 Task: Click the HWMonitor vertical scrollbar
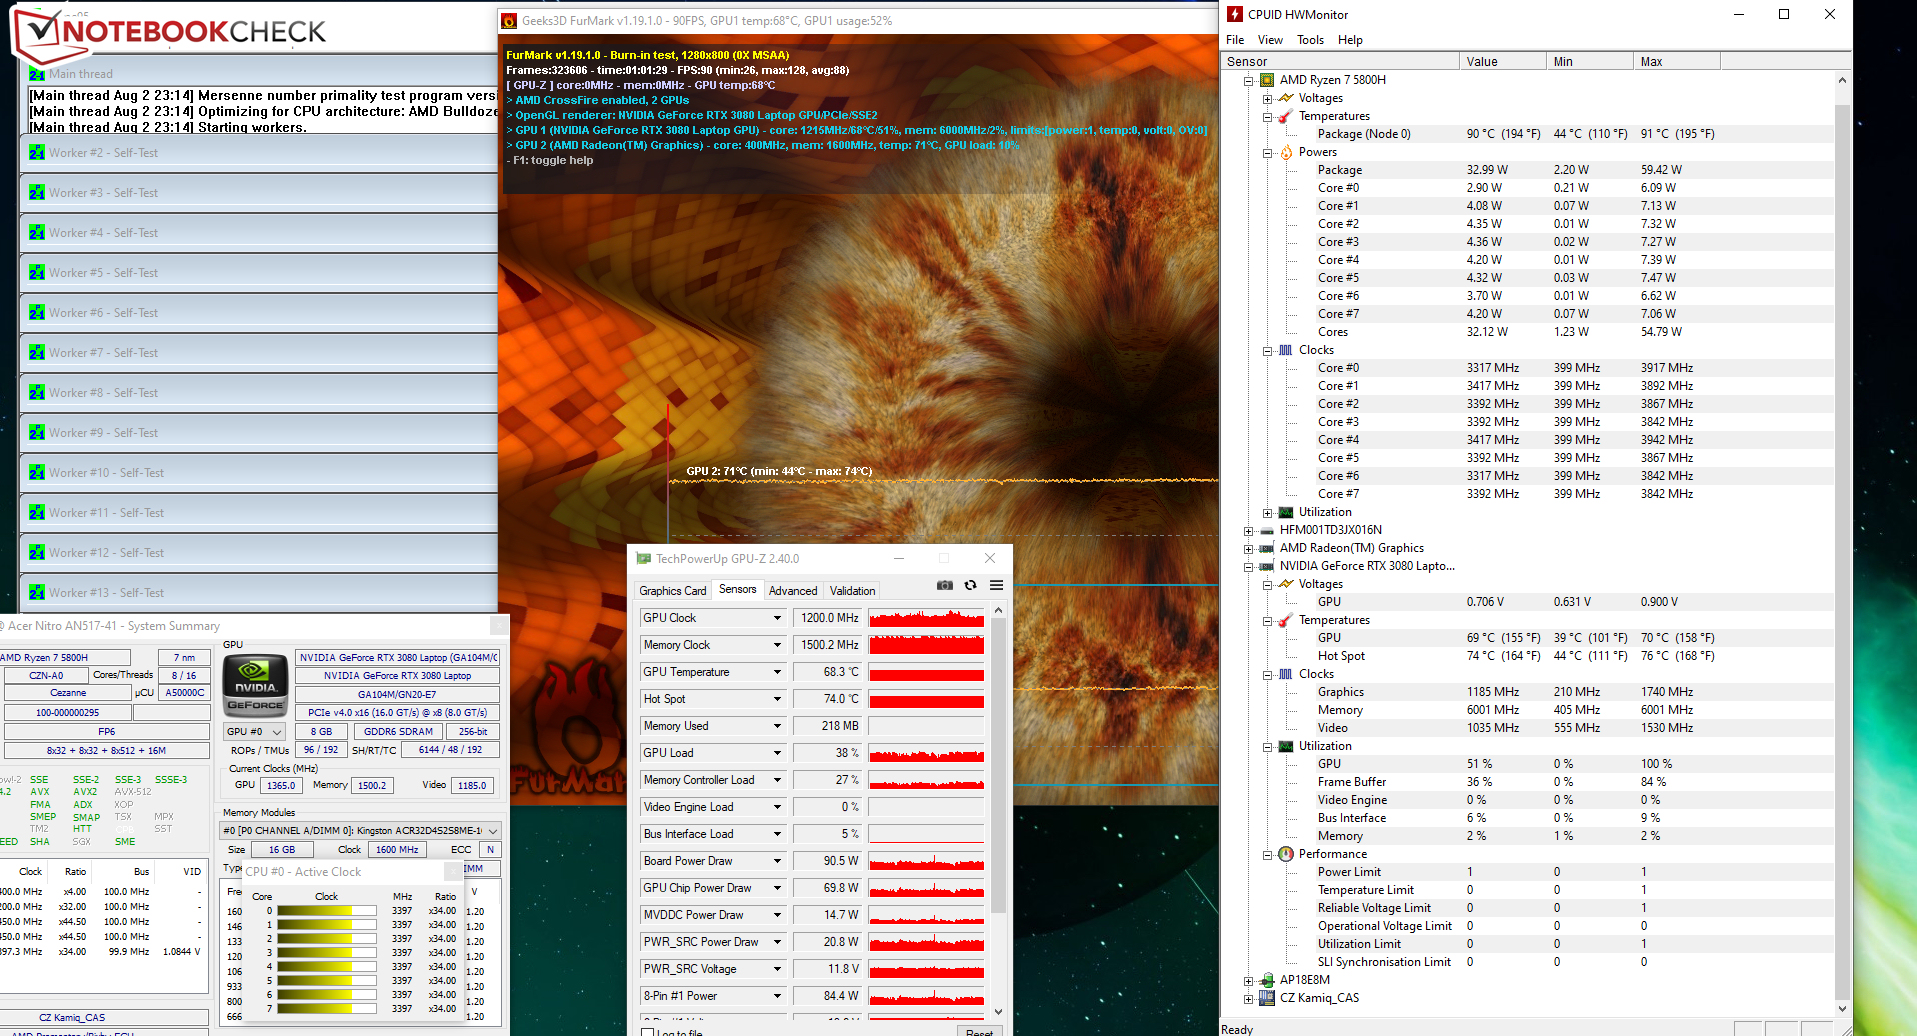pyautogui.click(x=1842, y=545)
